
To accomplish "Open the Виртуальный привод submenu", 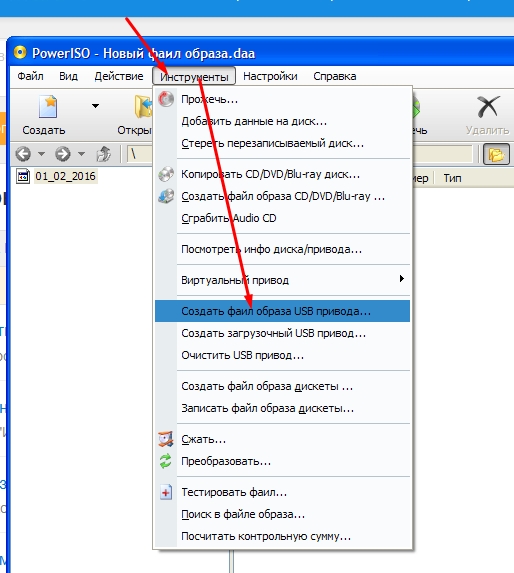I will [x=282, y=280].
